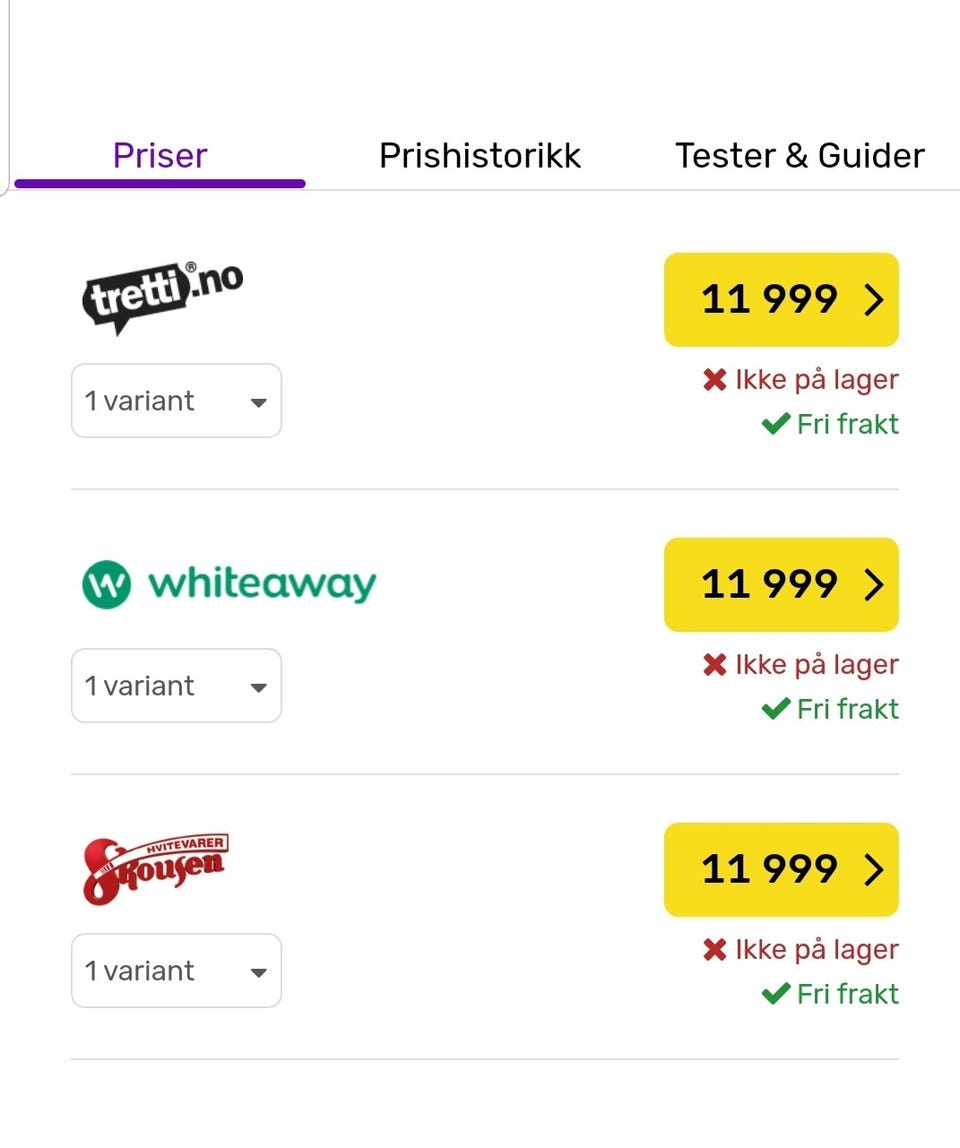
Task: Go to whiteaway's 11 999 price offer
Action: 781,585
